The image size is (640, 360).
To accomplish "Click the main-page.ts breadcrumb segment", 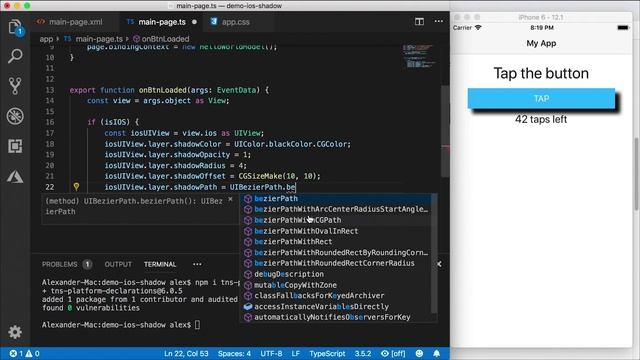I will click(x=99, y=39).
